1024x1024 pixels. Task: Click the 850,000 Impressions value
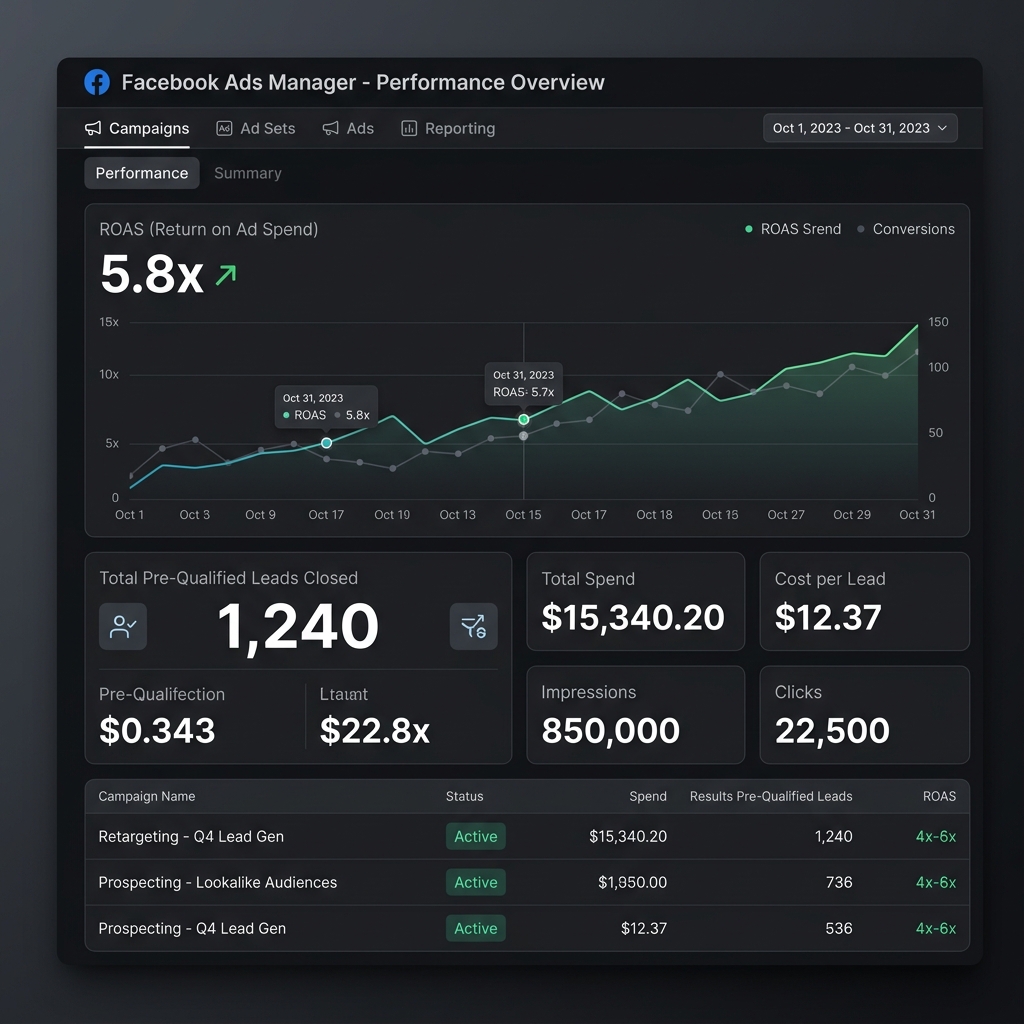[611, 730]
